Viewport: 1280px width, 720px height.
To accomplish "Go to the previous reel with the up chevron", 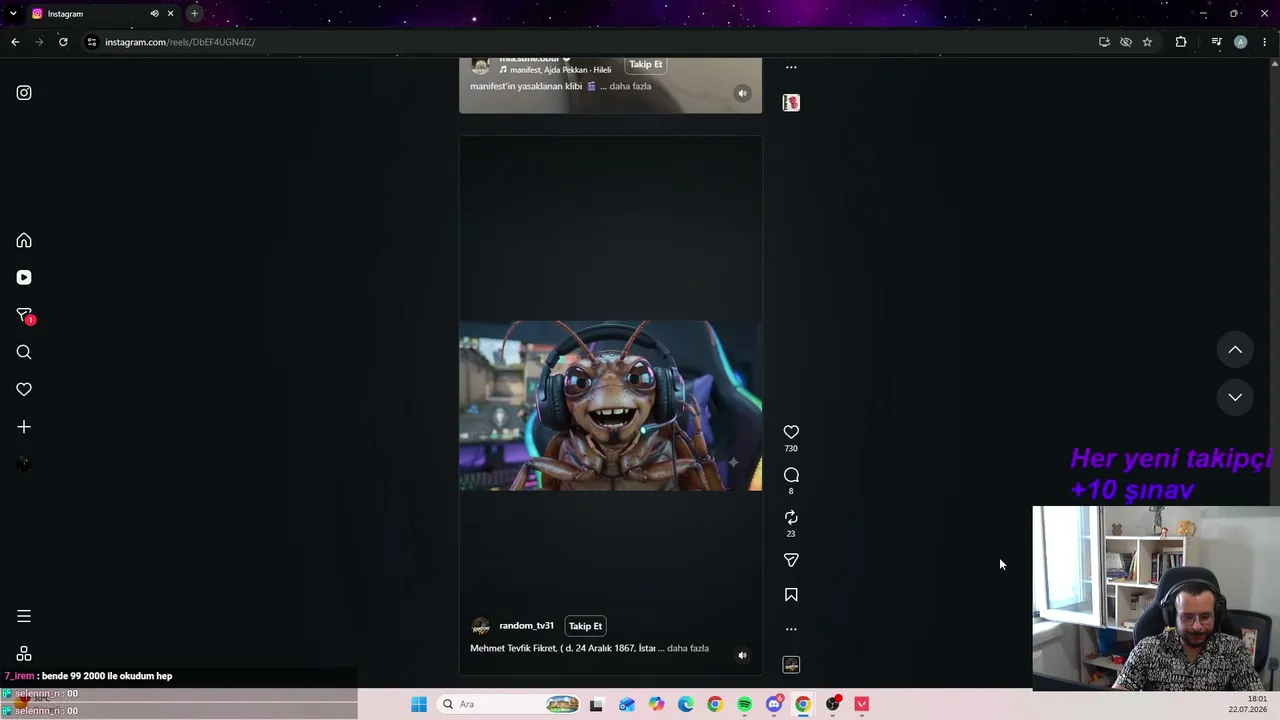I will click(x=1235, y=350).
